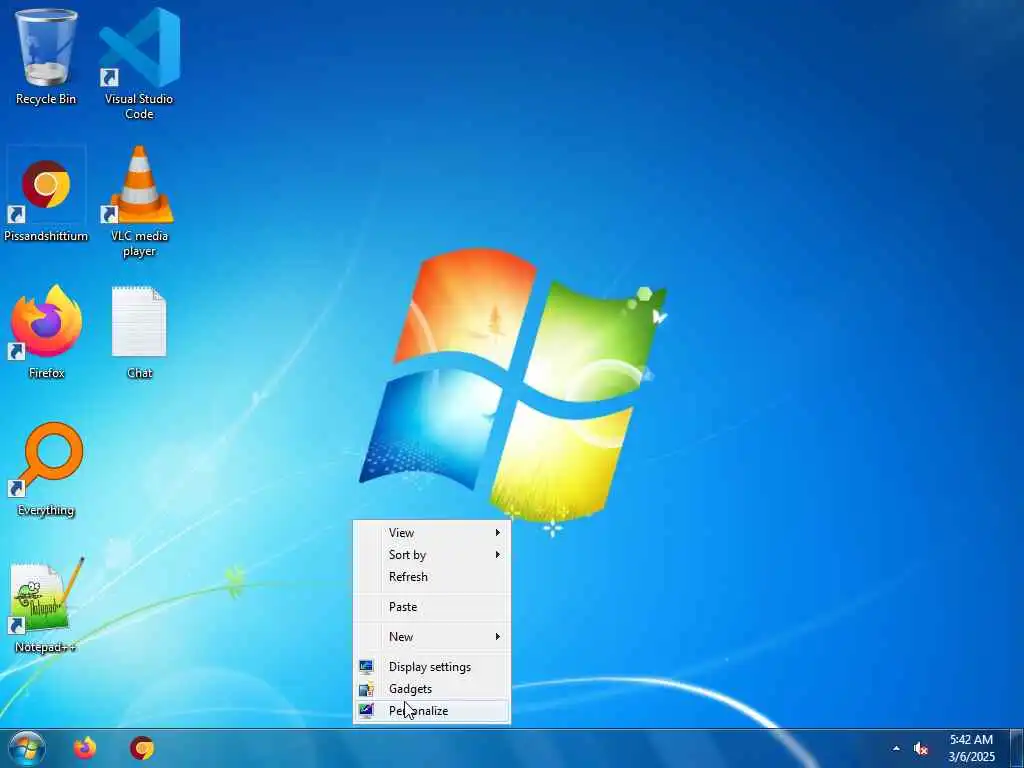Open Gadgets from the context menu
The width and height of the screenshot is (1024, 768).
[432, 690]
